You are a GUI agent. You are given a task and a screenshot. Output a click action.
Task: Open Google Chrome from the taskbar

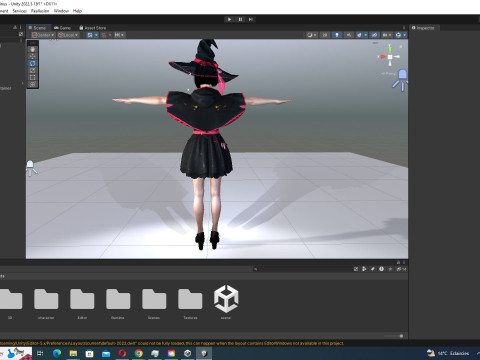tap(138, 353)
